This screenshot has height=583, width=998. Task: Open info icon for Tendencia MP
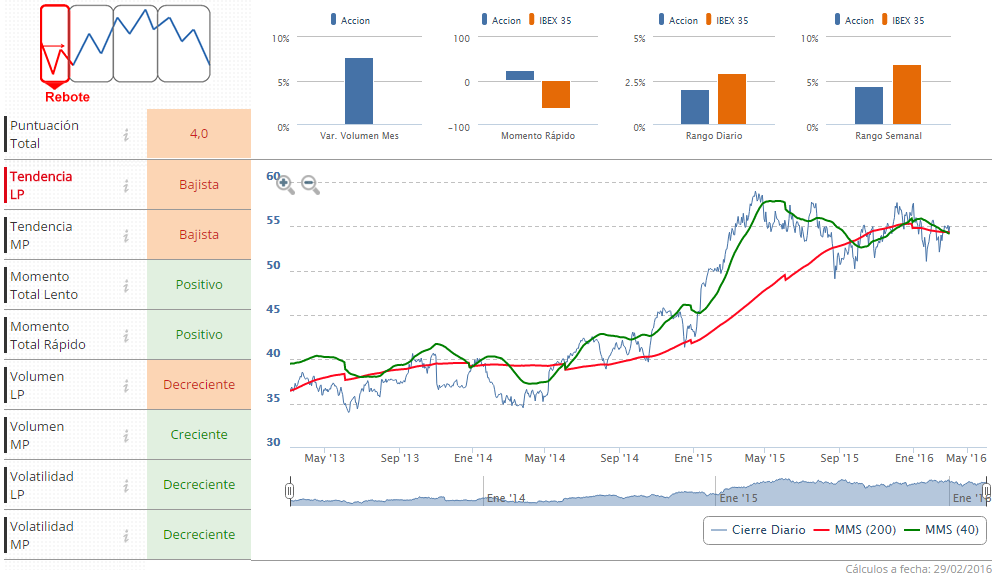tap(126, 235)
